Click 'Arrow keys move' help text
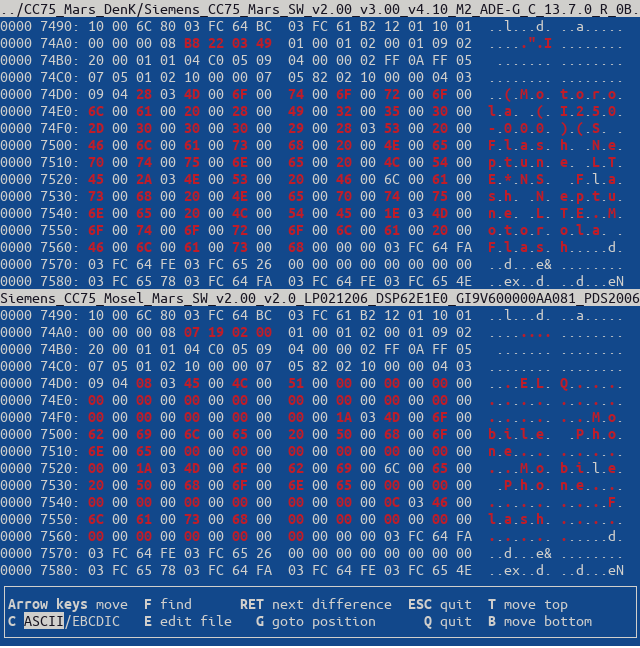The image size is (640, 648). pyautogui.click(x=68, y=604)
